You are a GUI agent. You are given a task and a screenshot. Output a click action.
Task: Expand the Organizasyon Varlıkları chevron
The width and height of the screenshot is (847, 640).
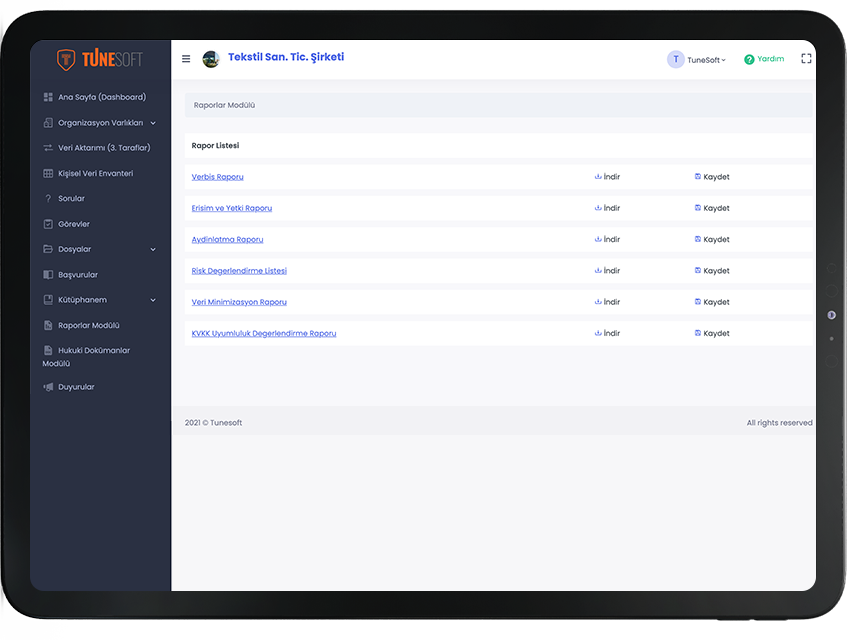[x=153, y=123]
